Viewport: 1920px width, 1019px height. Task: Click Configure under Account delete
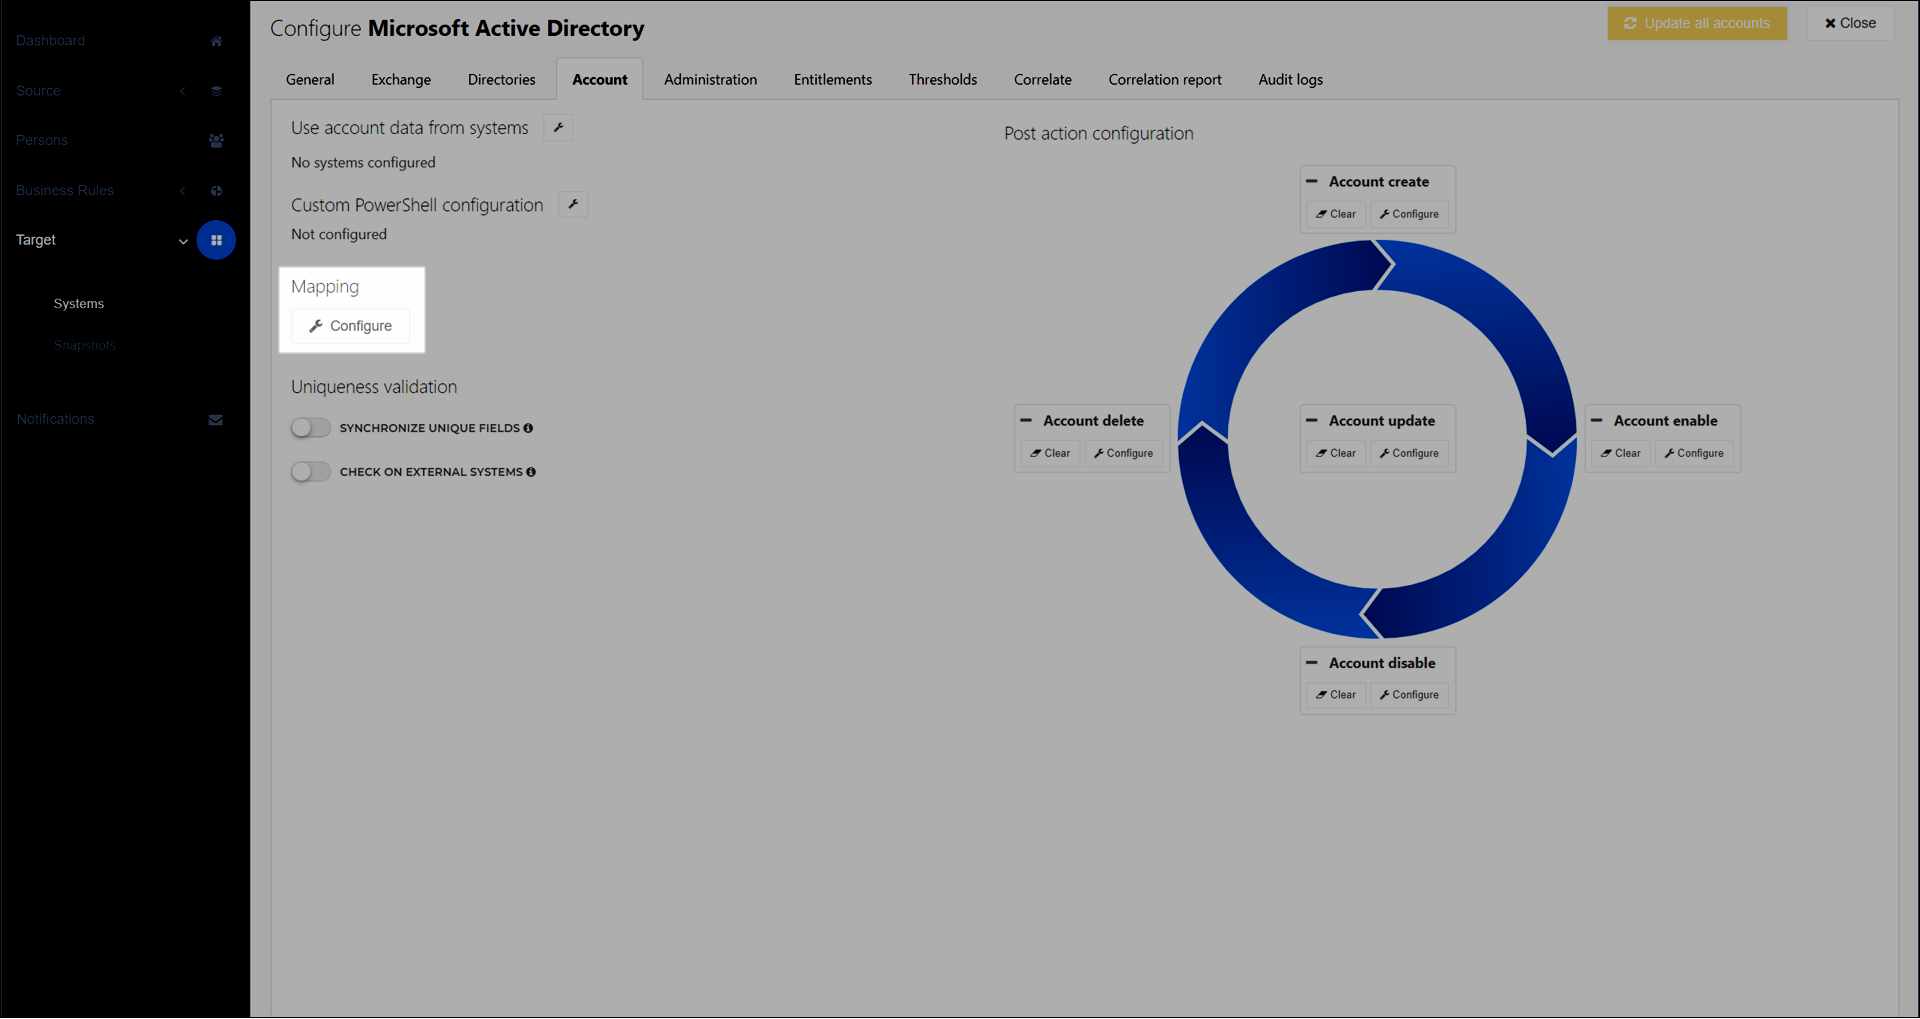point(1124,453)
